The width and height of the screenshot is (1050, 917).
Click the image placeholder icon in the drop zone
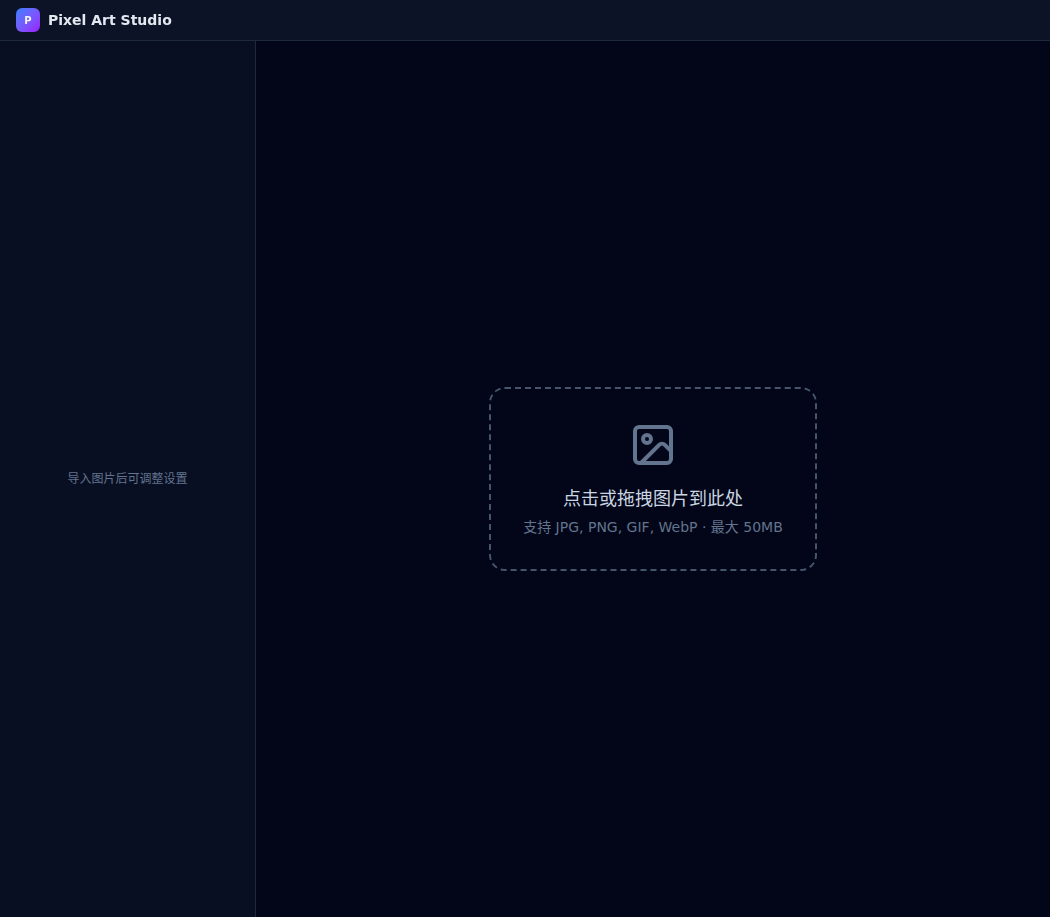[x=653, y=445]
